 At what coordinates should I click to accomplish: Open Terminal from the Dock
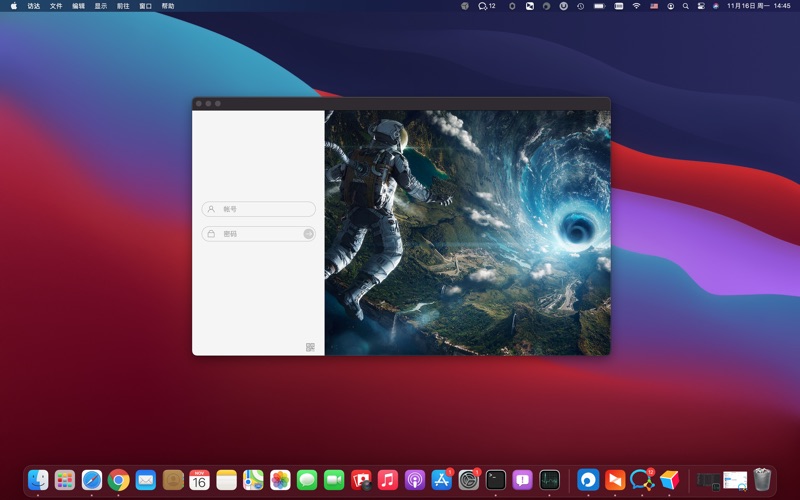[496, 480]
